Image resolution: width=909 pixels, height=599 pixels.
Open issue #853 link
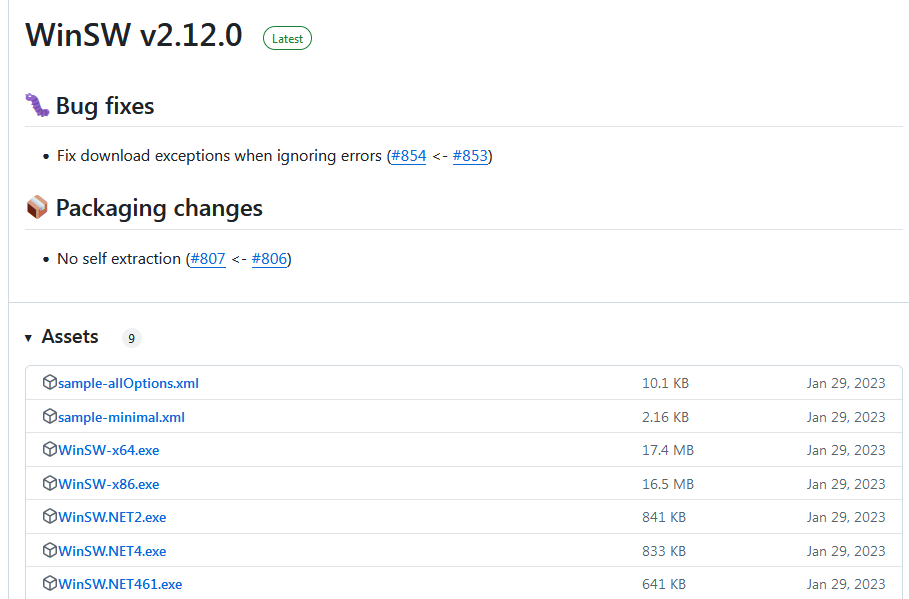pos(470,156)
